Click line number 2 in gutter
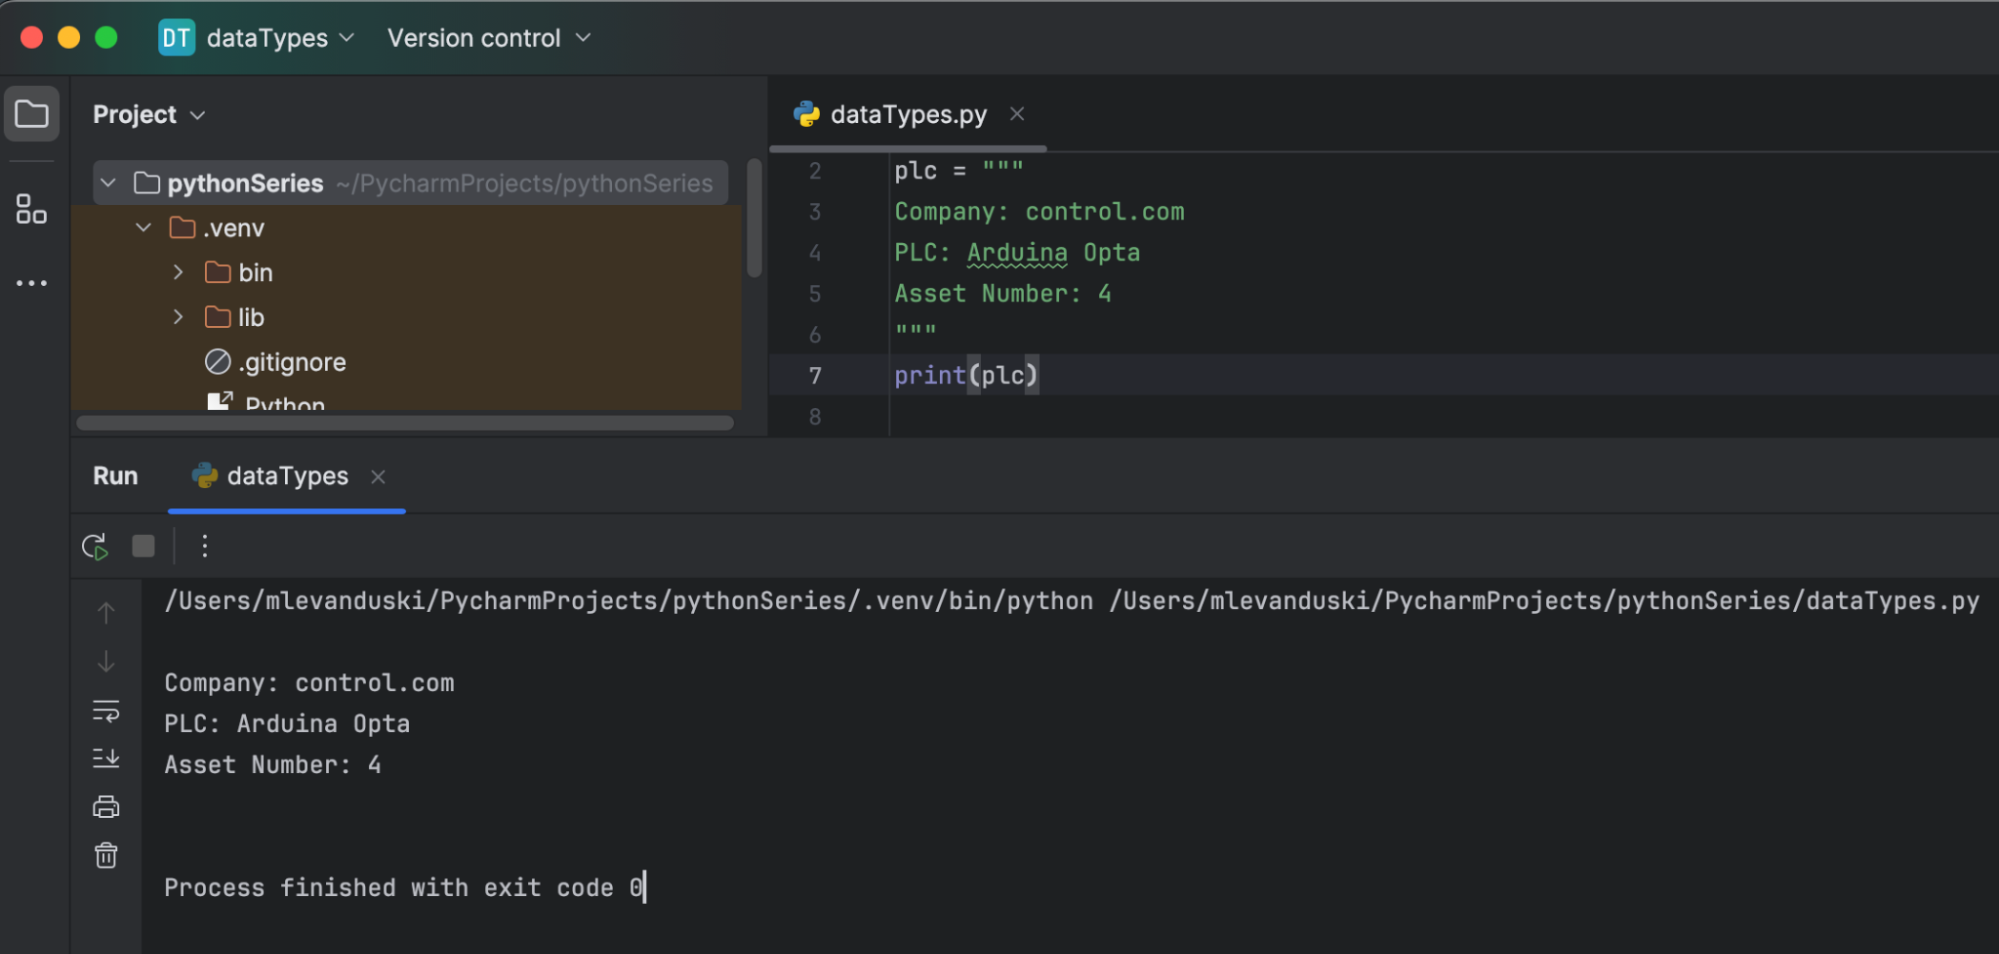The width and height of the screenshot is (1999, 954). (x=815, y=171)
